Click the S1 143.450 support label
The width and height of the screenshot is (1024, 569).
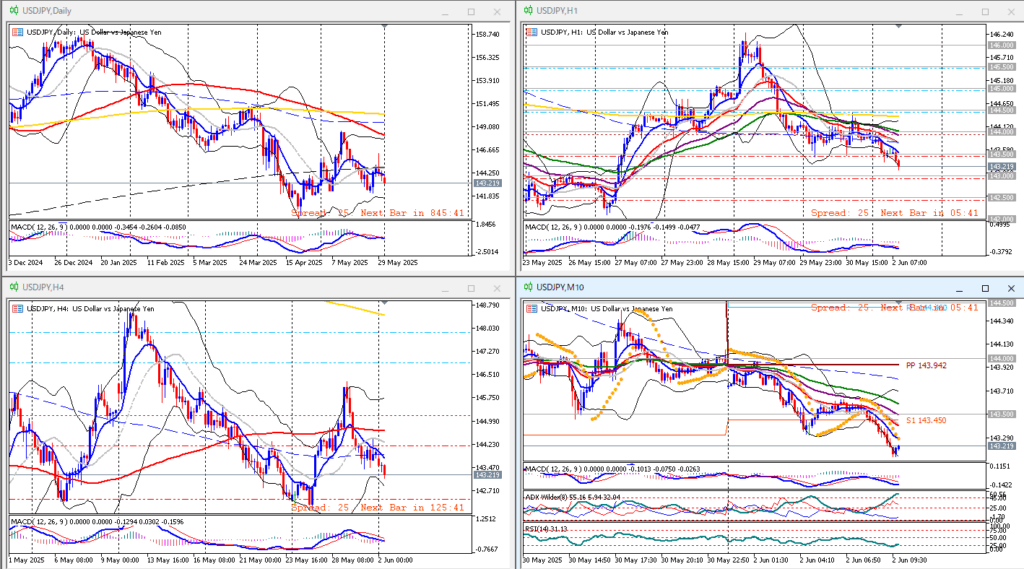(926, 420)
